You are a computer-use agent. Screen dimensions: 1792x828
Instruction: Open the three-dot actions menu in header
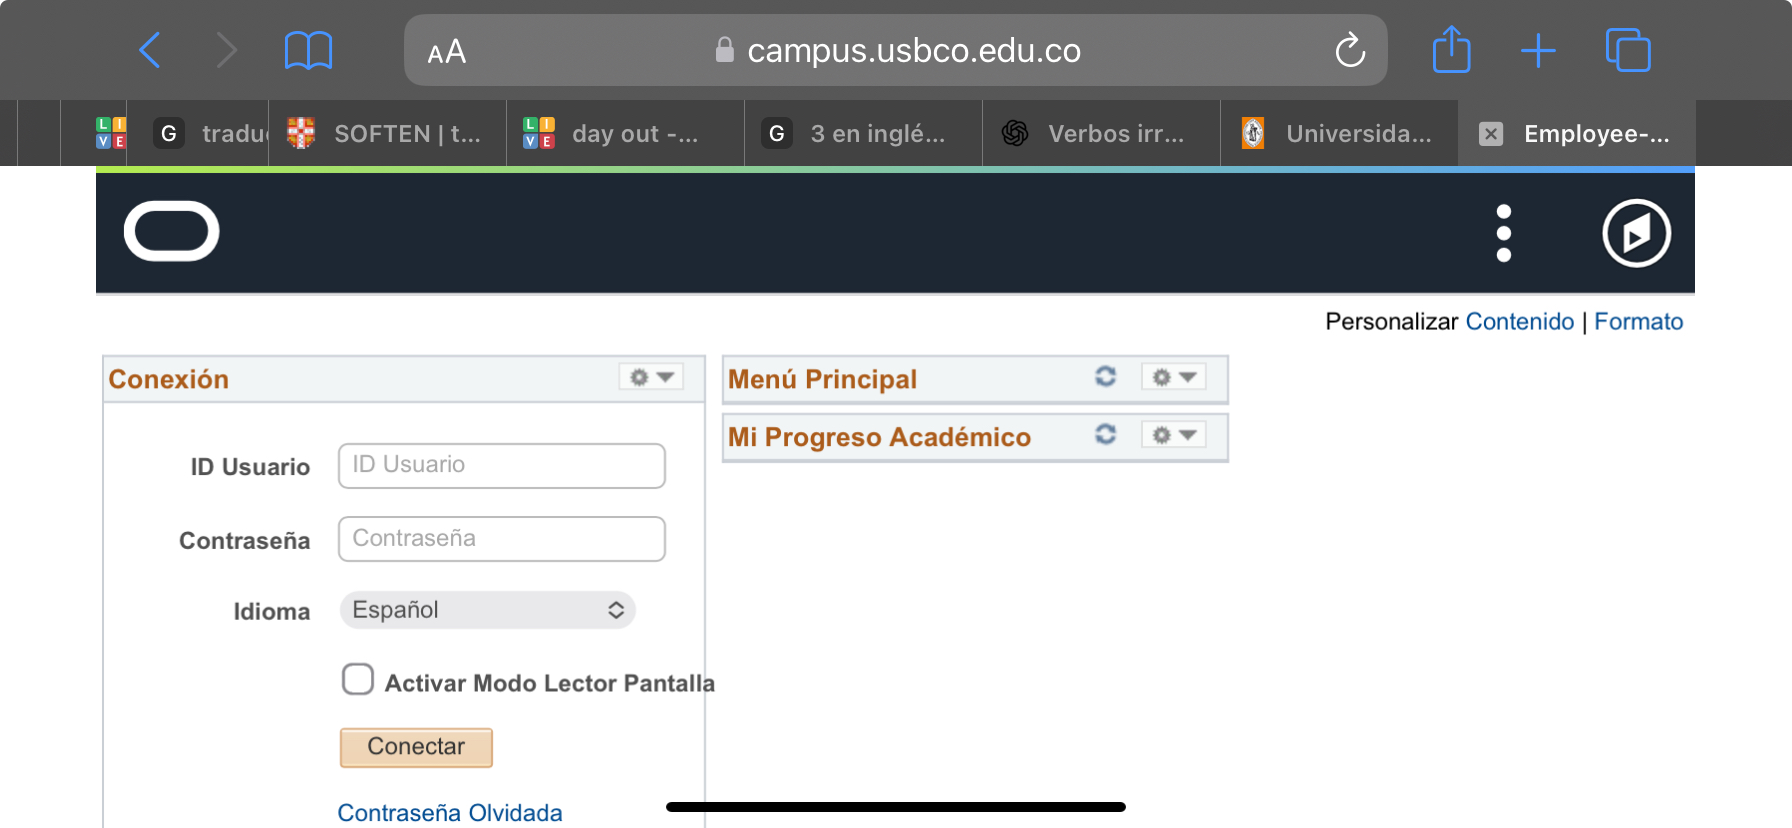[x=1503, y=233]
